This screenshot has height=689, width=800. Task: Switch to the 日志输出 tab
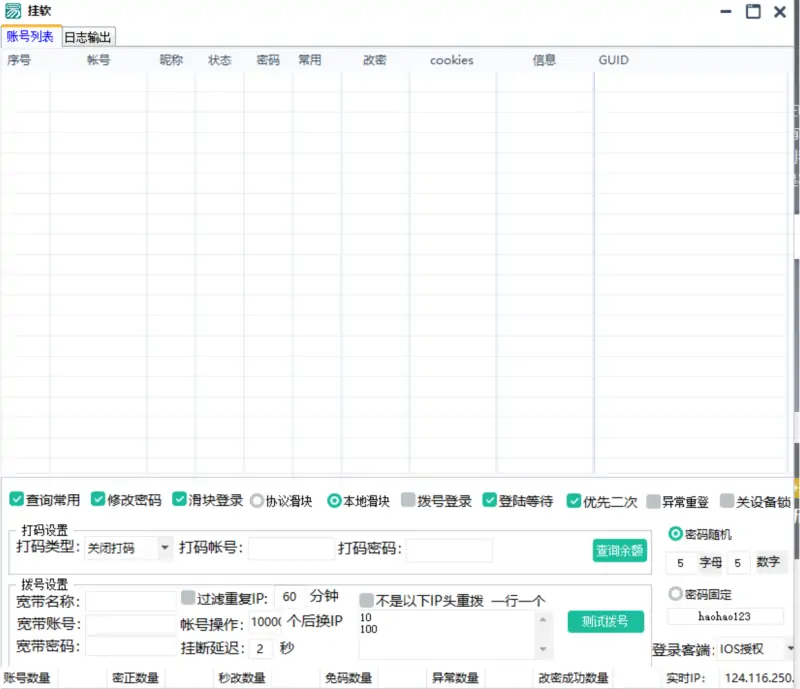[x=88, y=34]
